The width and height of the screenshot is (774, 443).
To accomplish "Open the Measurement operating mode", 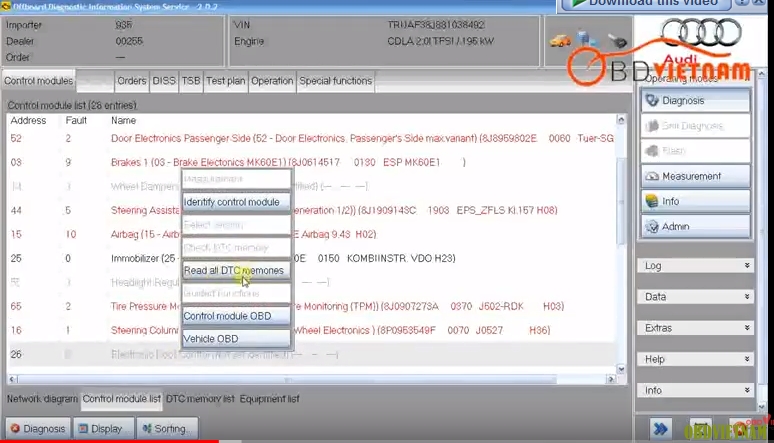I will click(x=696, y=176).
